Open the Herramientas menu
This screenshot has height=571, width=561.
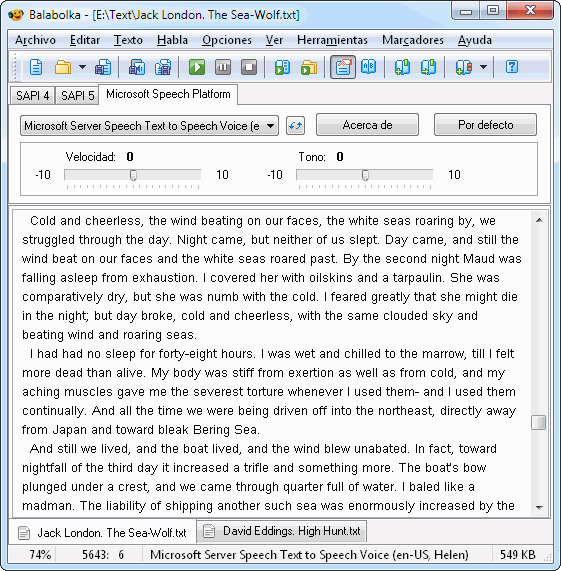332,40
